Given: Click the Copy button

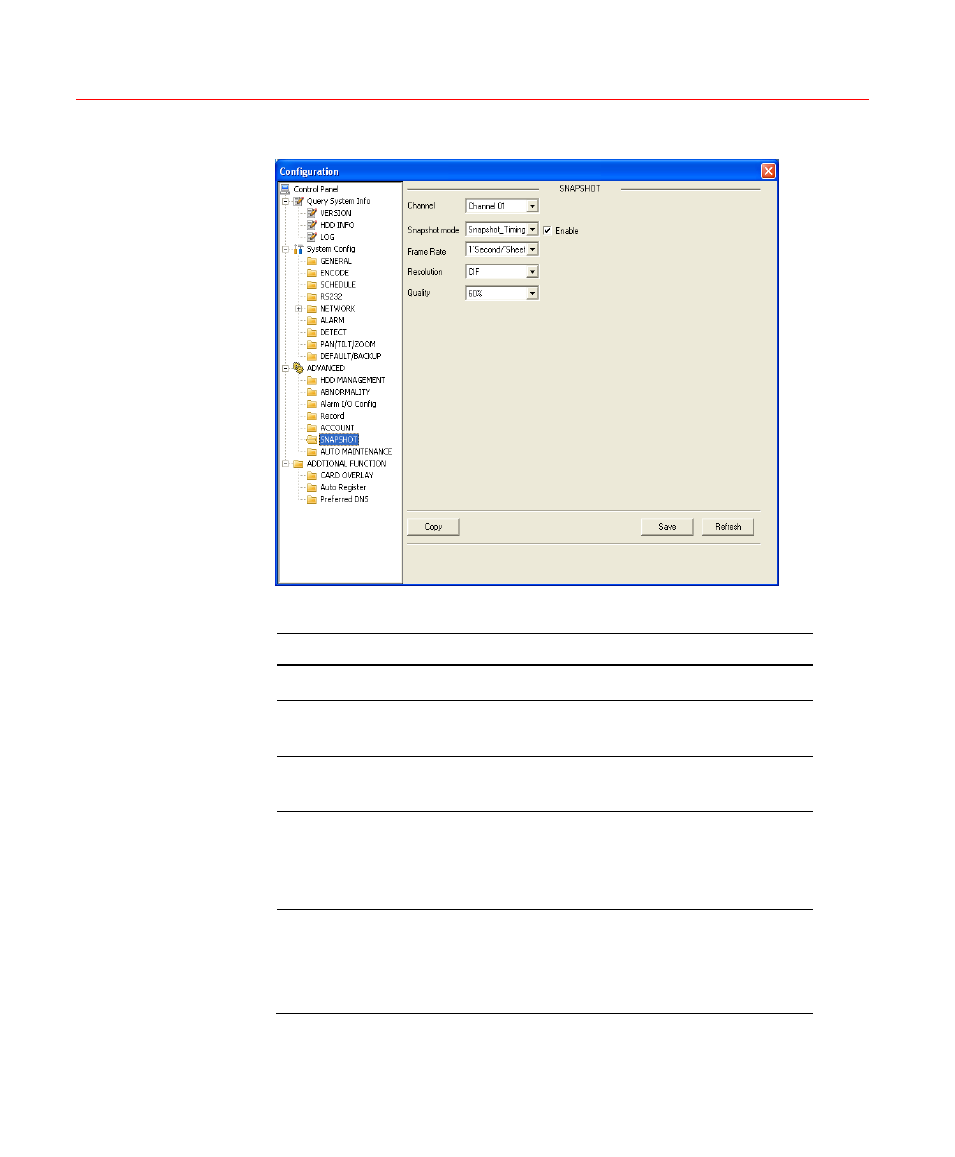Looking at the screenshot, I should click(433, 527).
